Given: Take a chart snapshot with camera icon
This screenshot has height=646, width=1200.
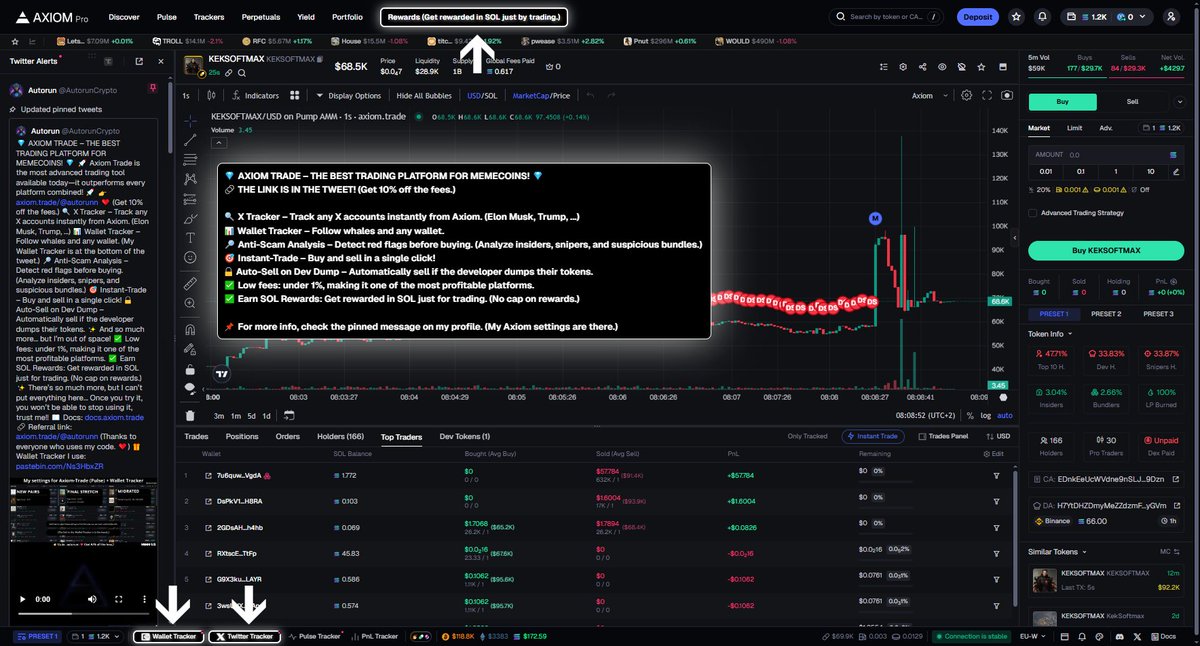Looking at the screenshot, I should point(1006,95).
